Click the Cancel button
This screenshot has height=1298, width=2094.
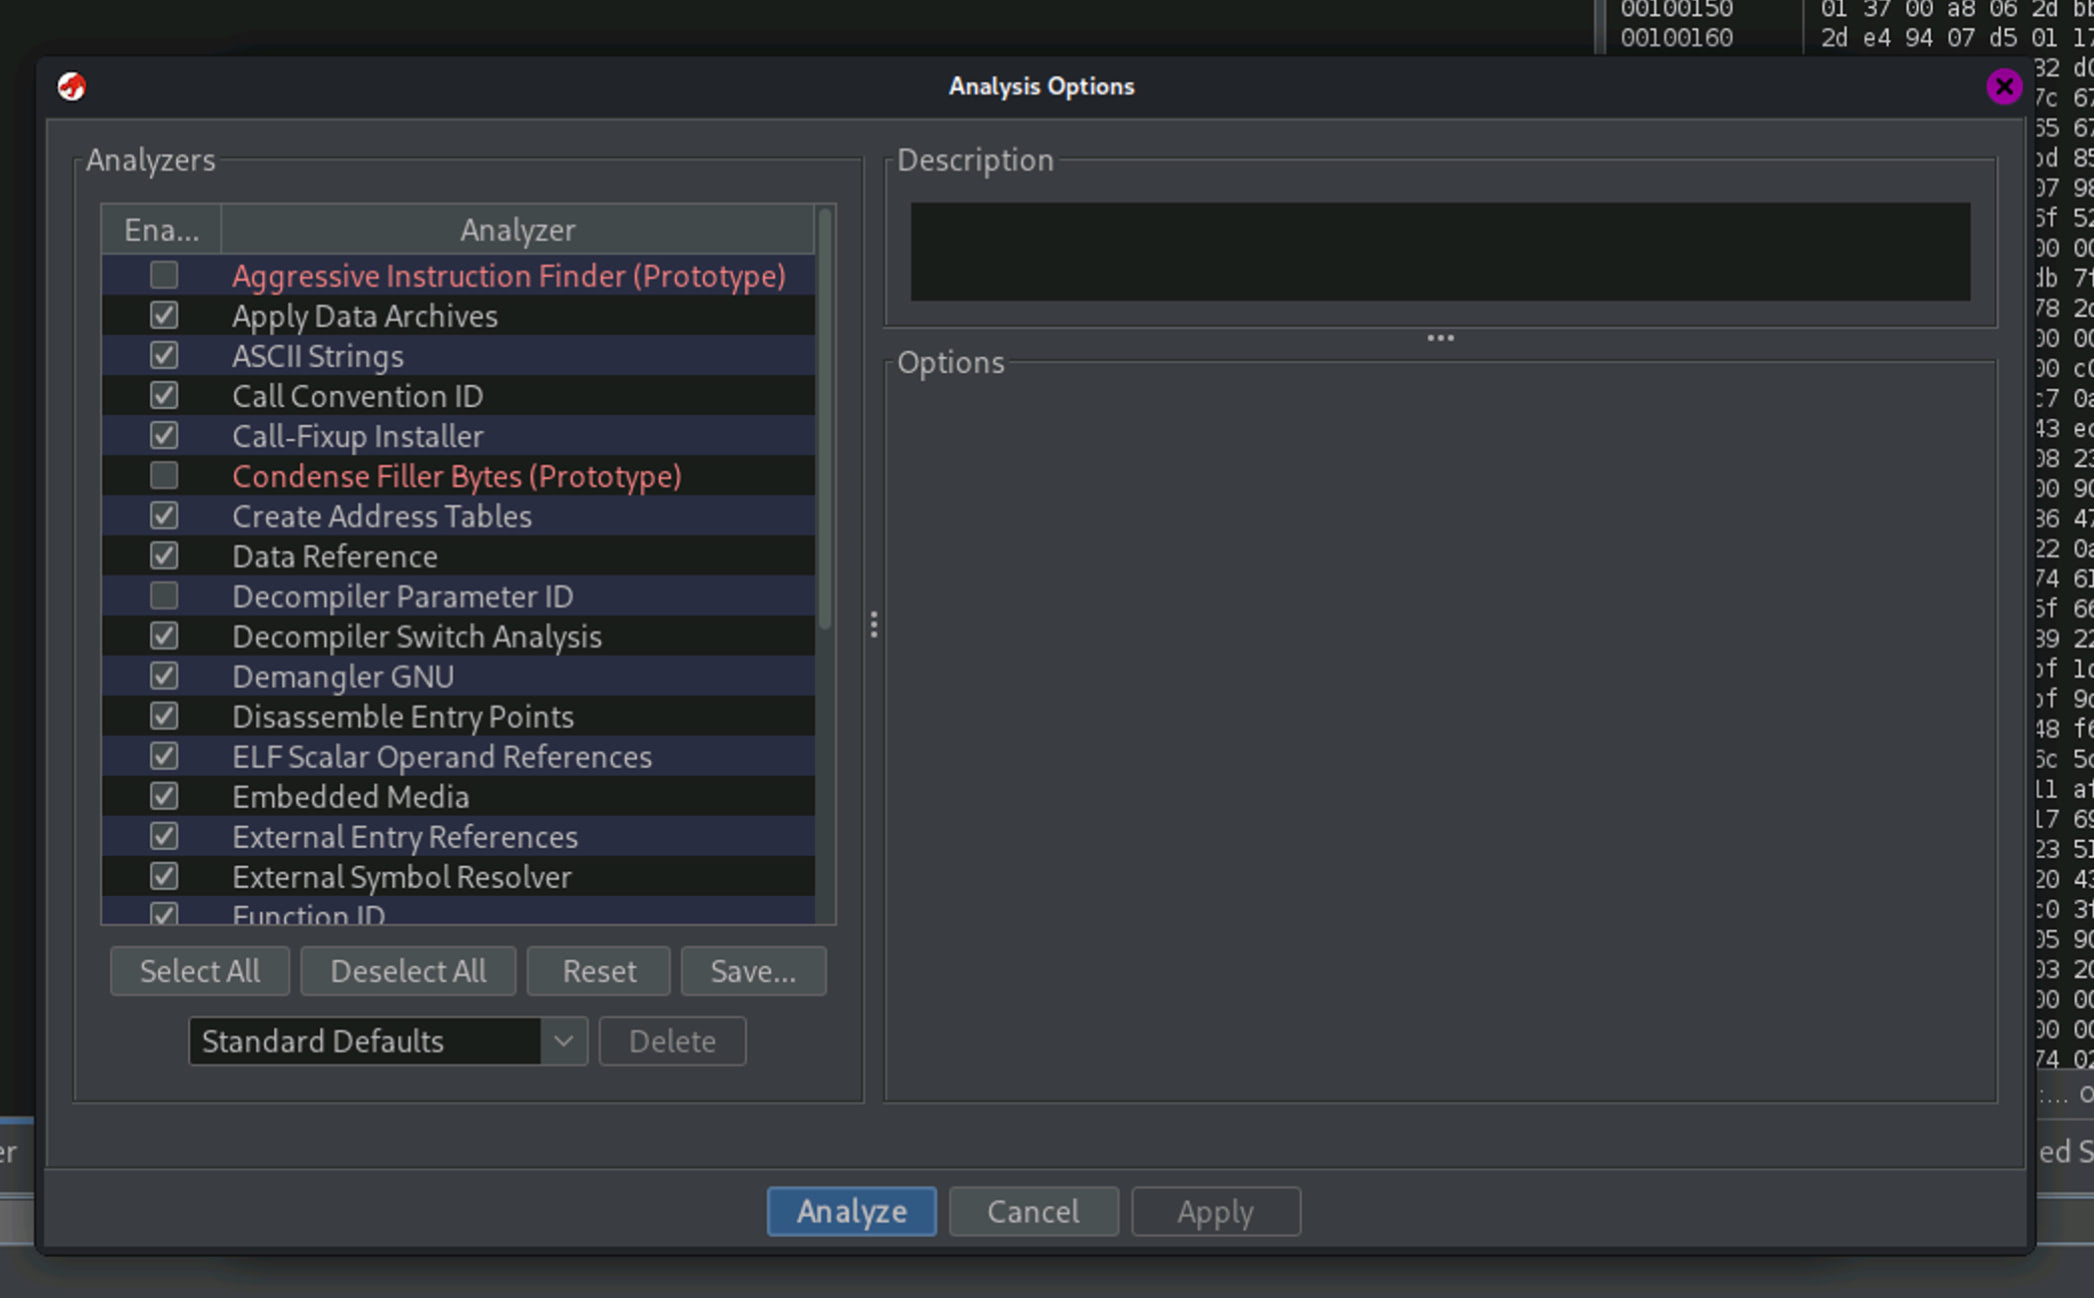(1033, 1211)
